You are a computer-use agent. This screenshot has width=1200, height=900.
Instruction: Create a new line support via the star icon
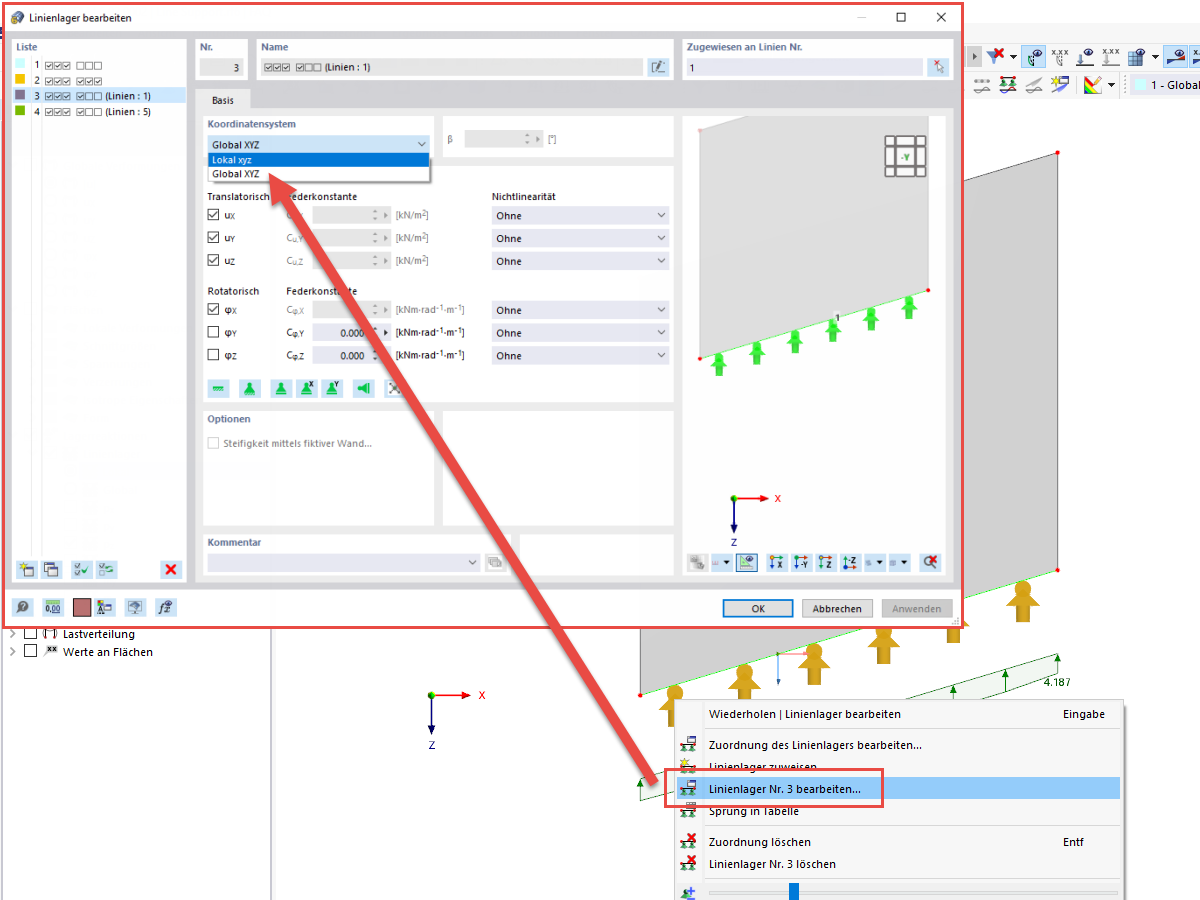point(27,569)
